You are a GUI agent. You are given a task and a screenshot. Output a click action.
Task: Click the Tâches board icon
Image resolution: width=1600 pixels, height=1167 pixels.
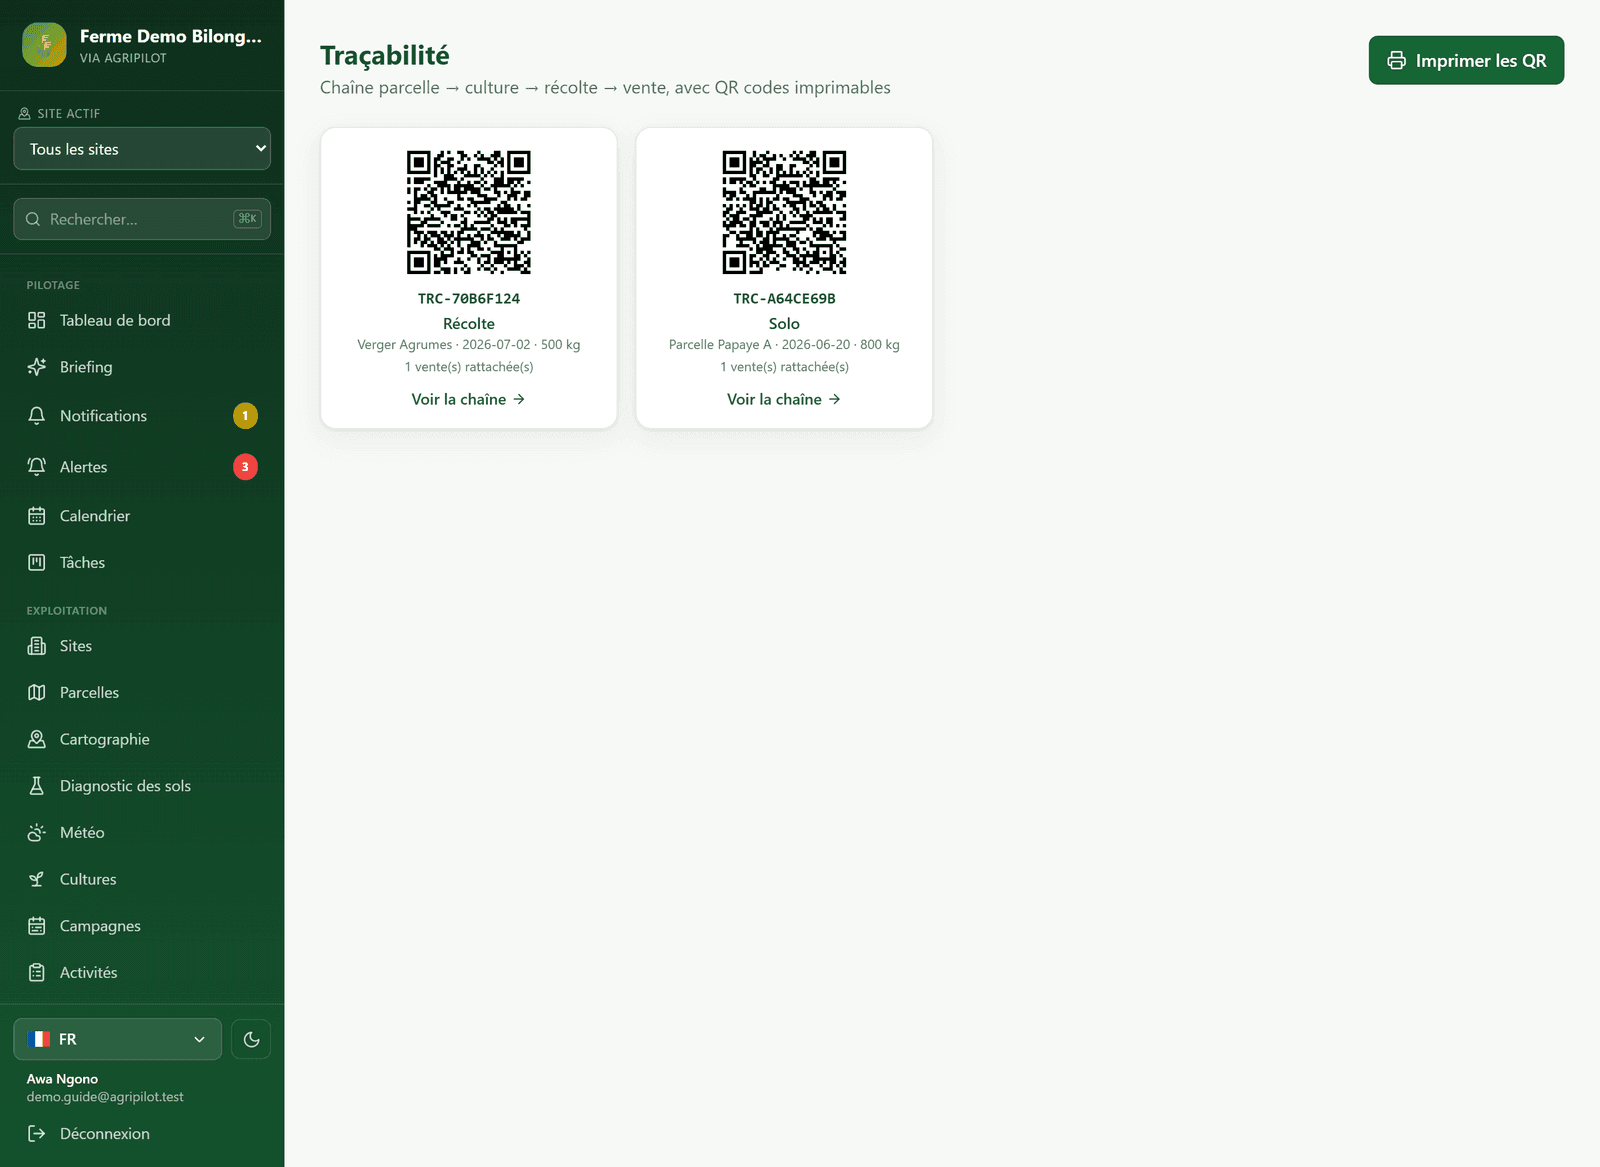[x=37, y=563]
